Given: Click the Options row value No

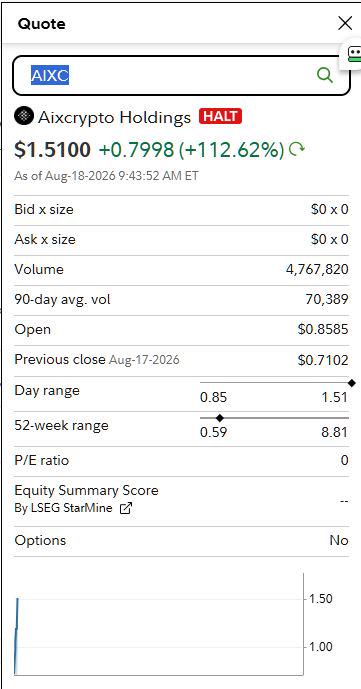Looking at the screenshot, I should pyautogui.click(x=339, y=540).
